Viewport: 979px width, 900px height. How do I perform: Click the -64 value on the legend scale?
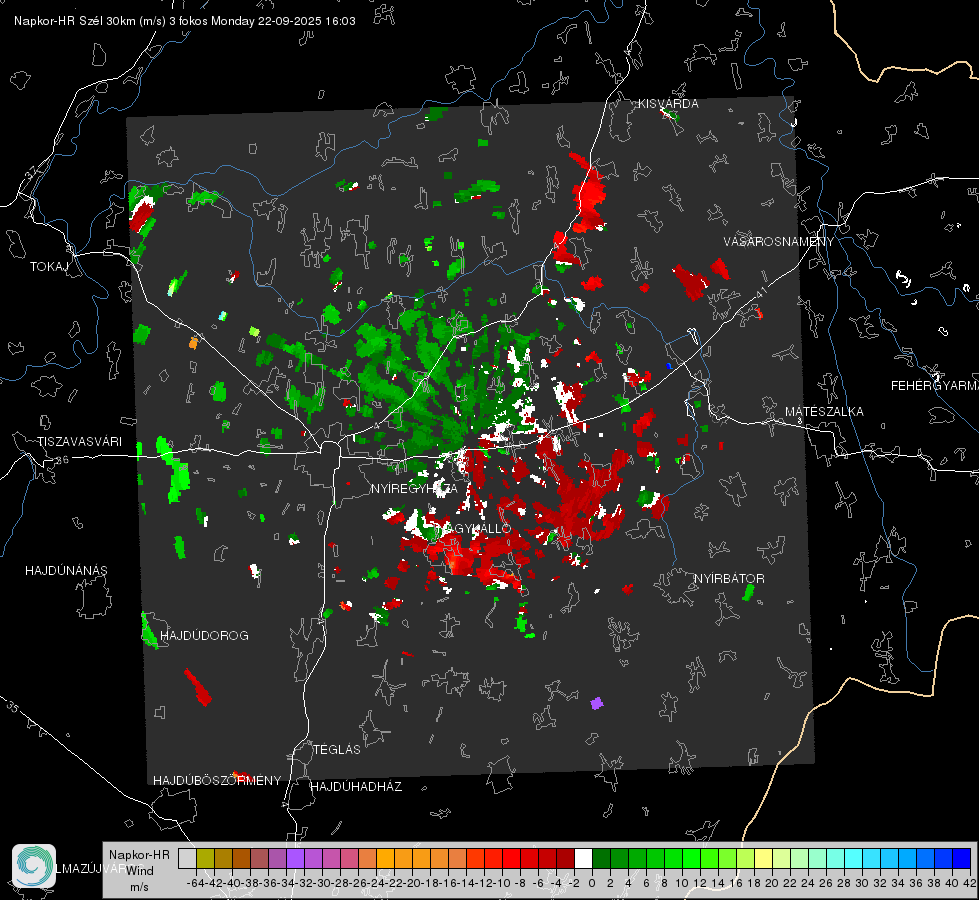196,883
